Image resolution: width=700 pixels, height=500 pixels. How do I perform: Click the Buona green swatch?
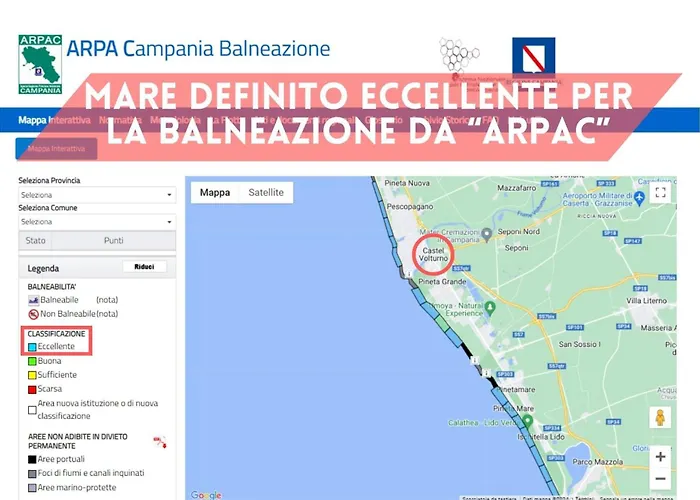[x=32, y=361]
